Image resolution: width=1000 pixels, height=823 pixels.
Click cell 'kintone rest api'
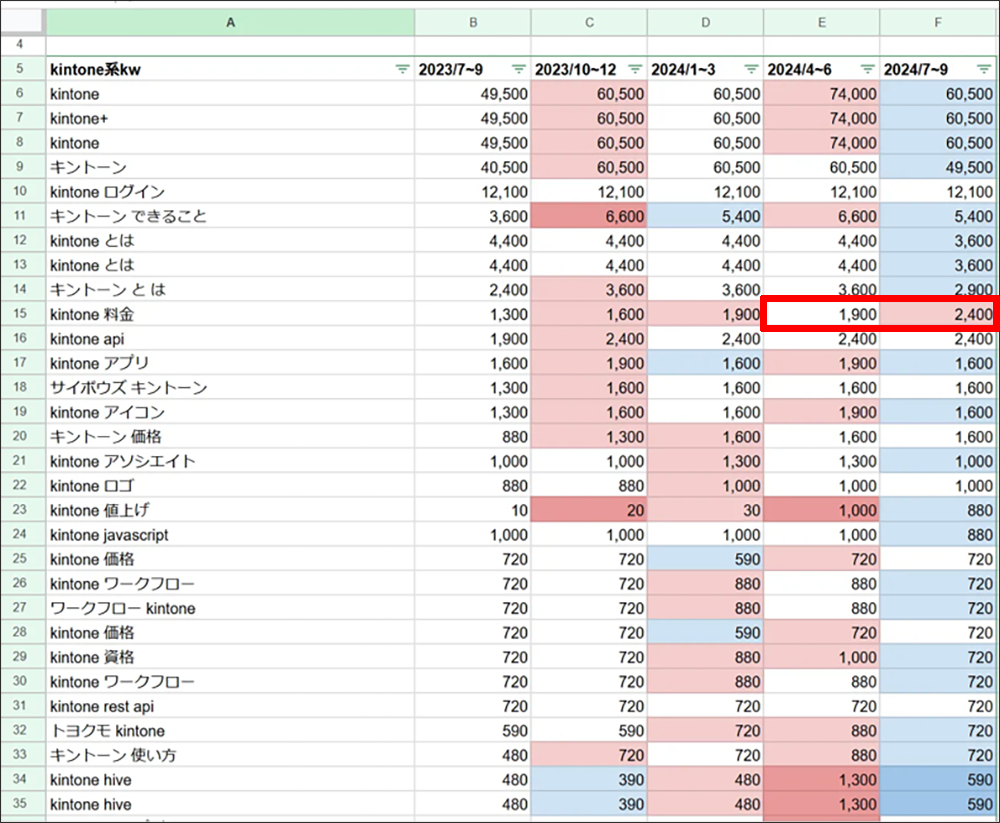(x=230, y=706)
